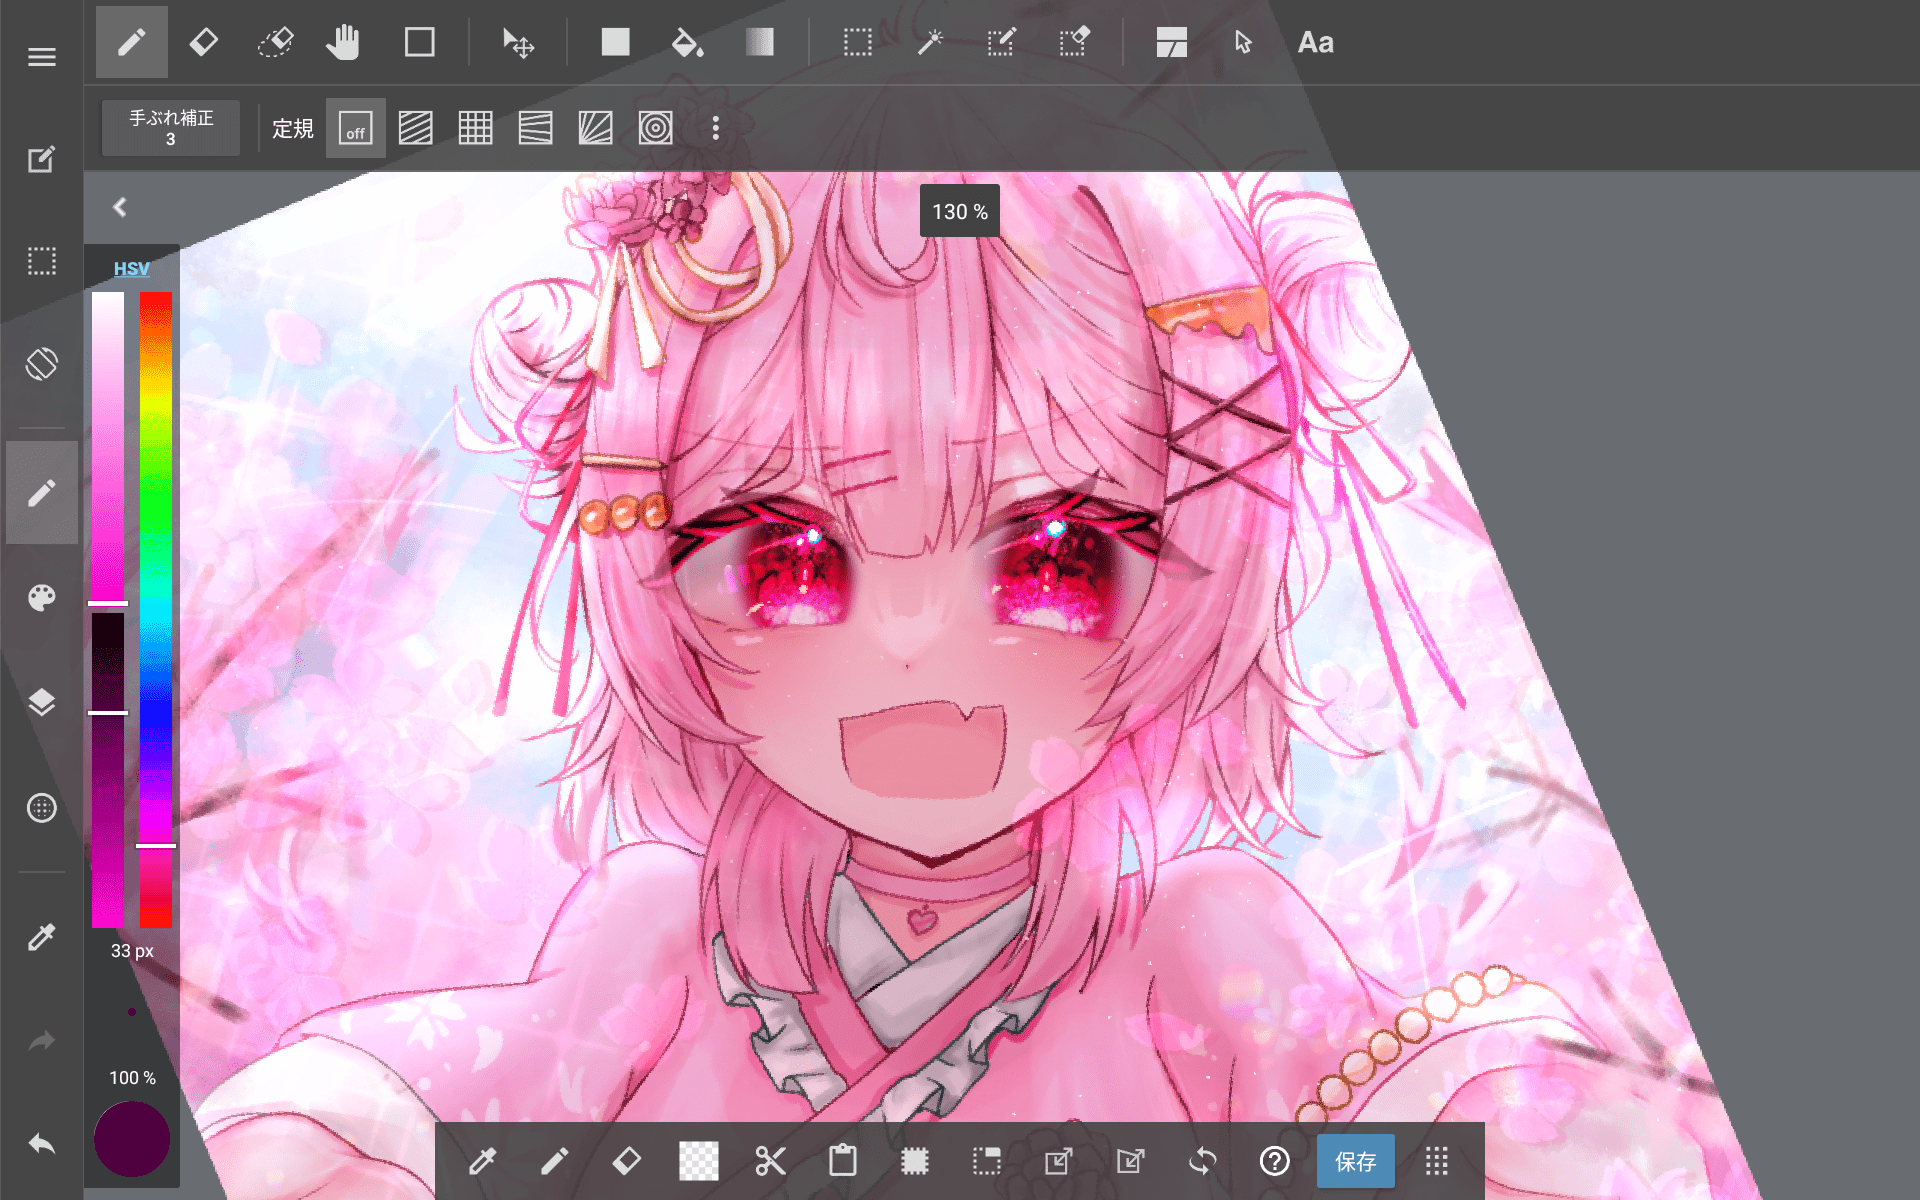Open ruler more options three dots
The height and width of the screenshot is (1200, 1920).
716,128
